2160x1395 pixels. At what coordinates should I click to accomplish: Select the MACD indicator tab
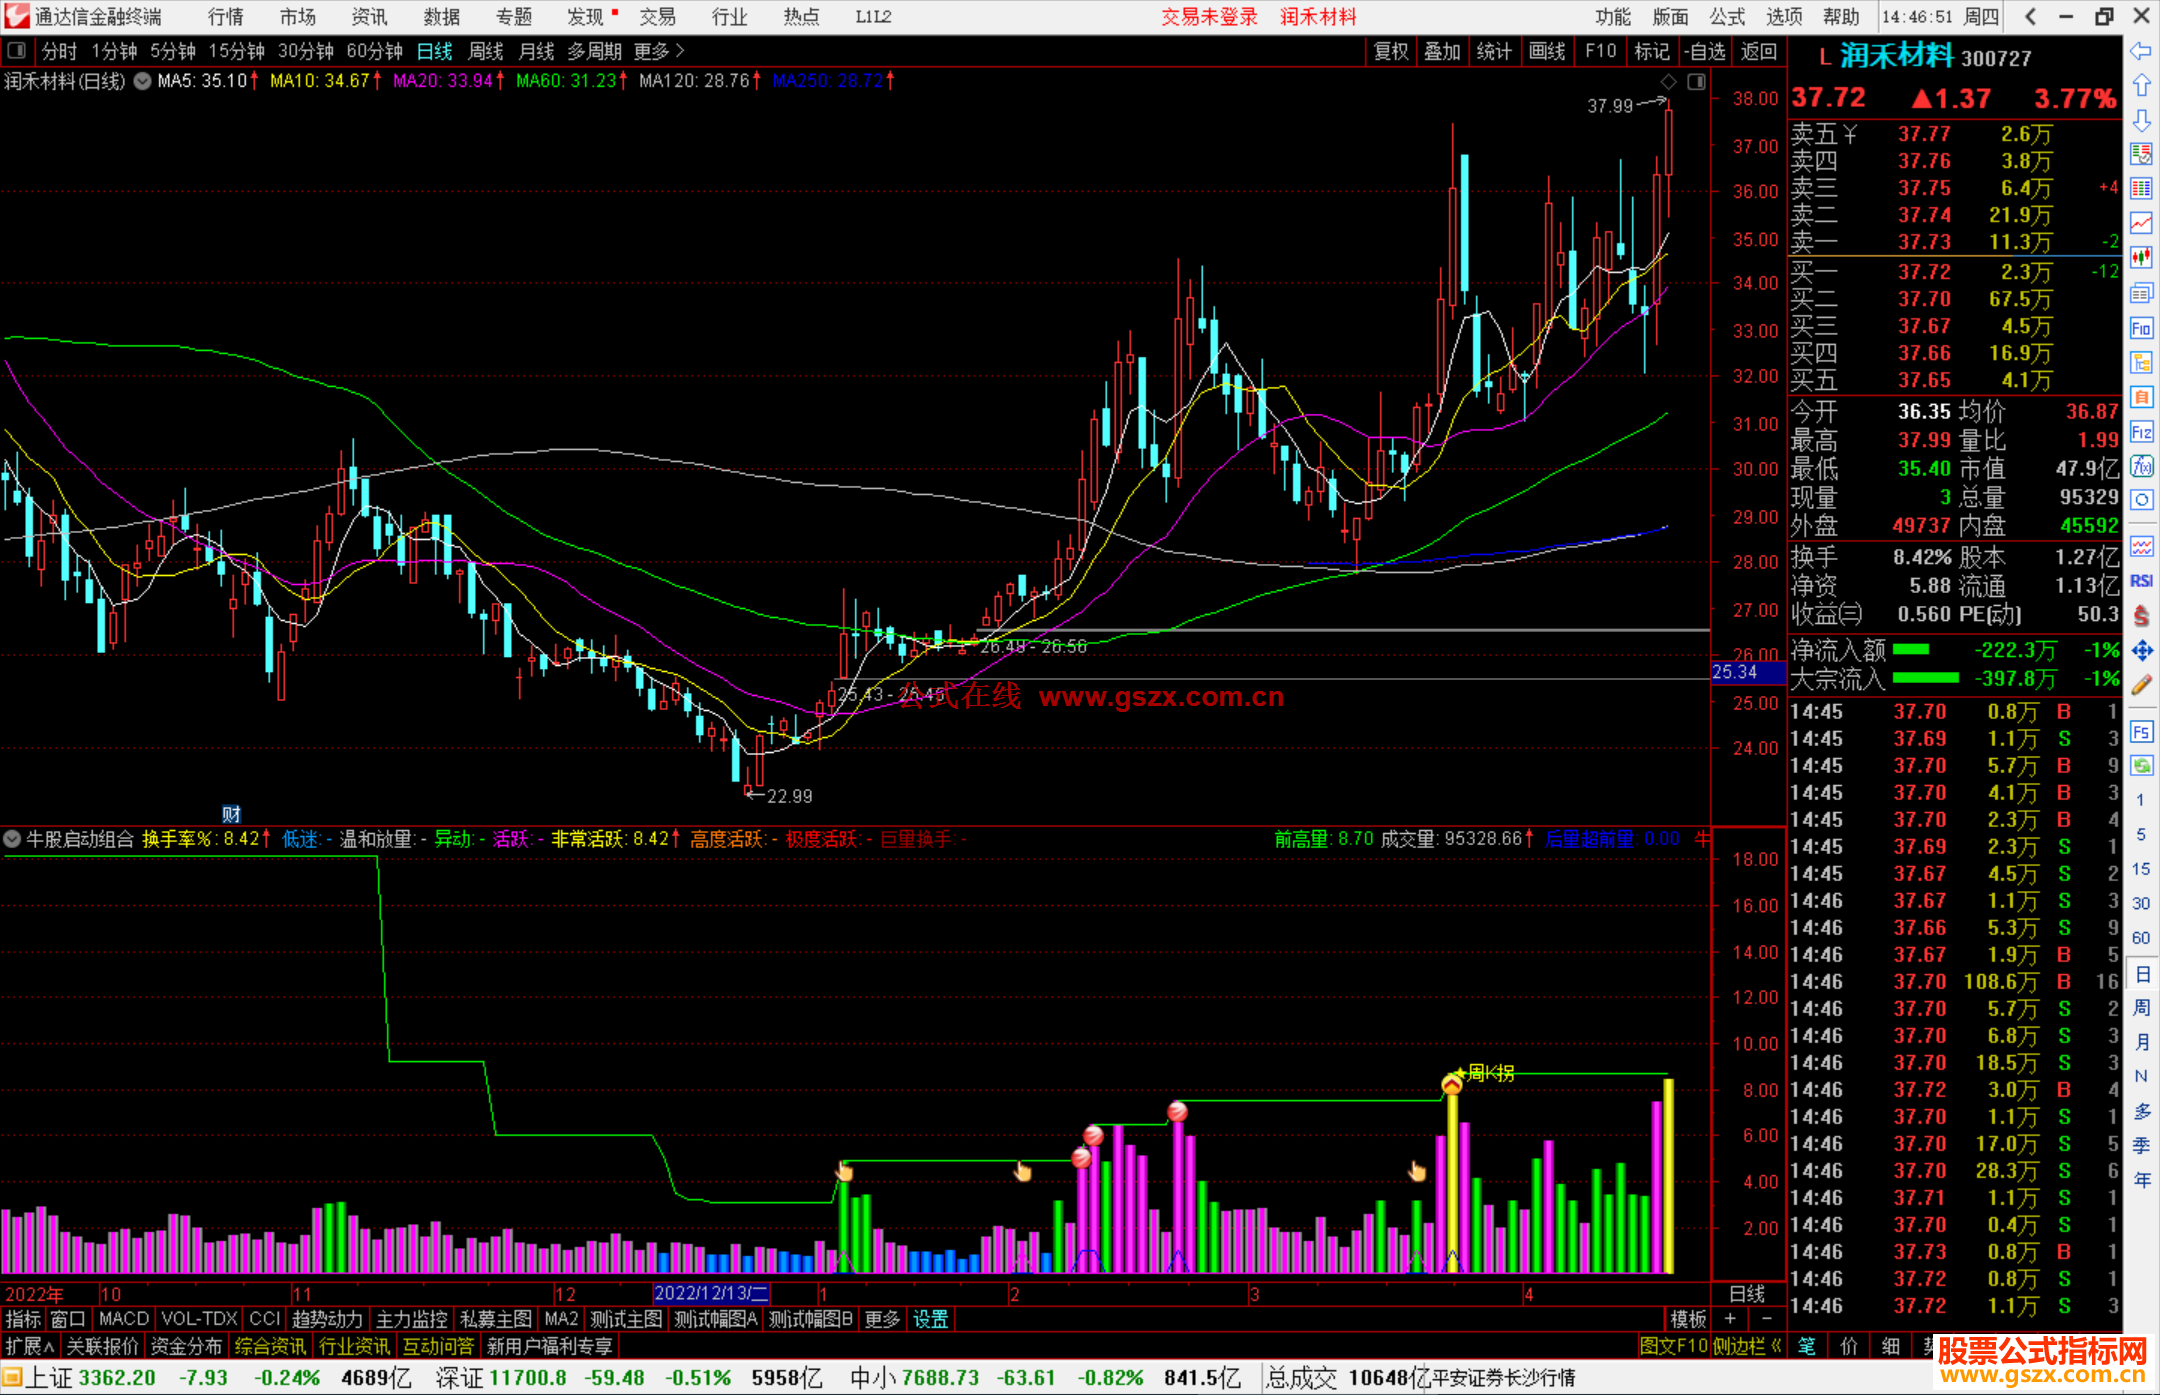click(124, 1319)
